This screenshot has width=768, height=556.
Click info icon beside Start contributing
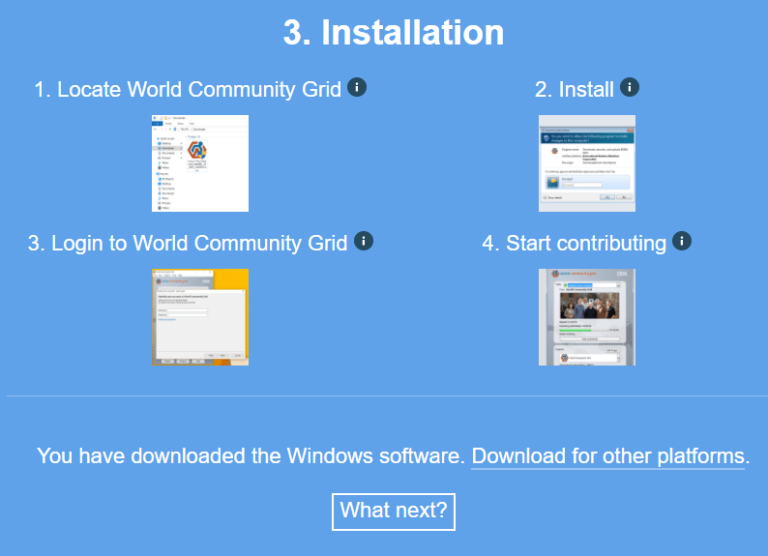[x=682, y=241]
